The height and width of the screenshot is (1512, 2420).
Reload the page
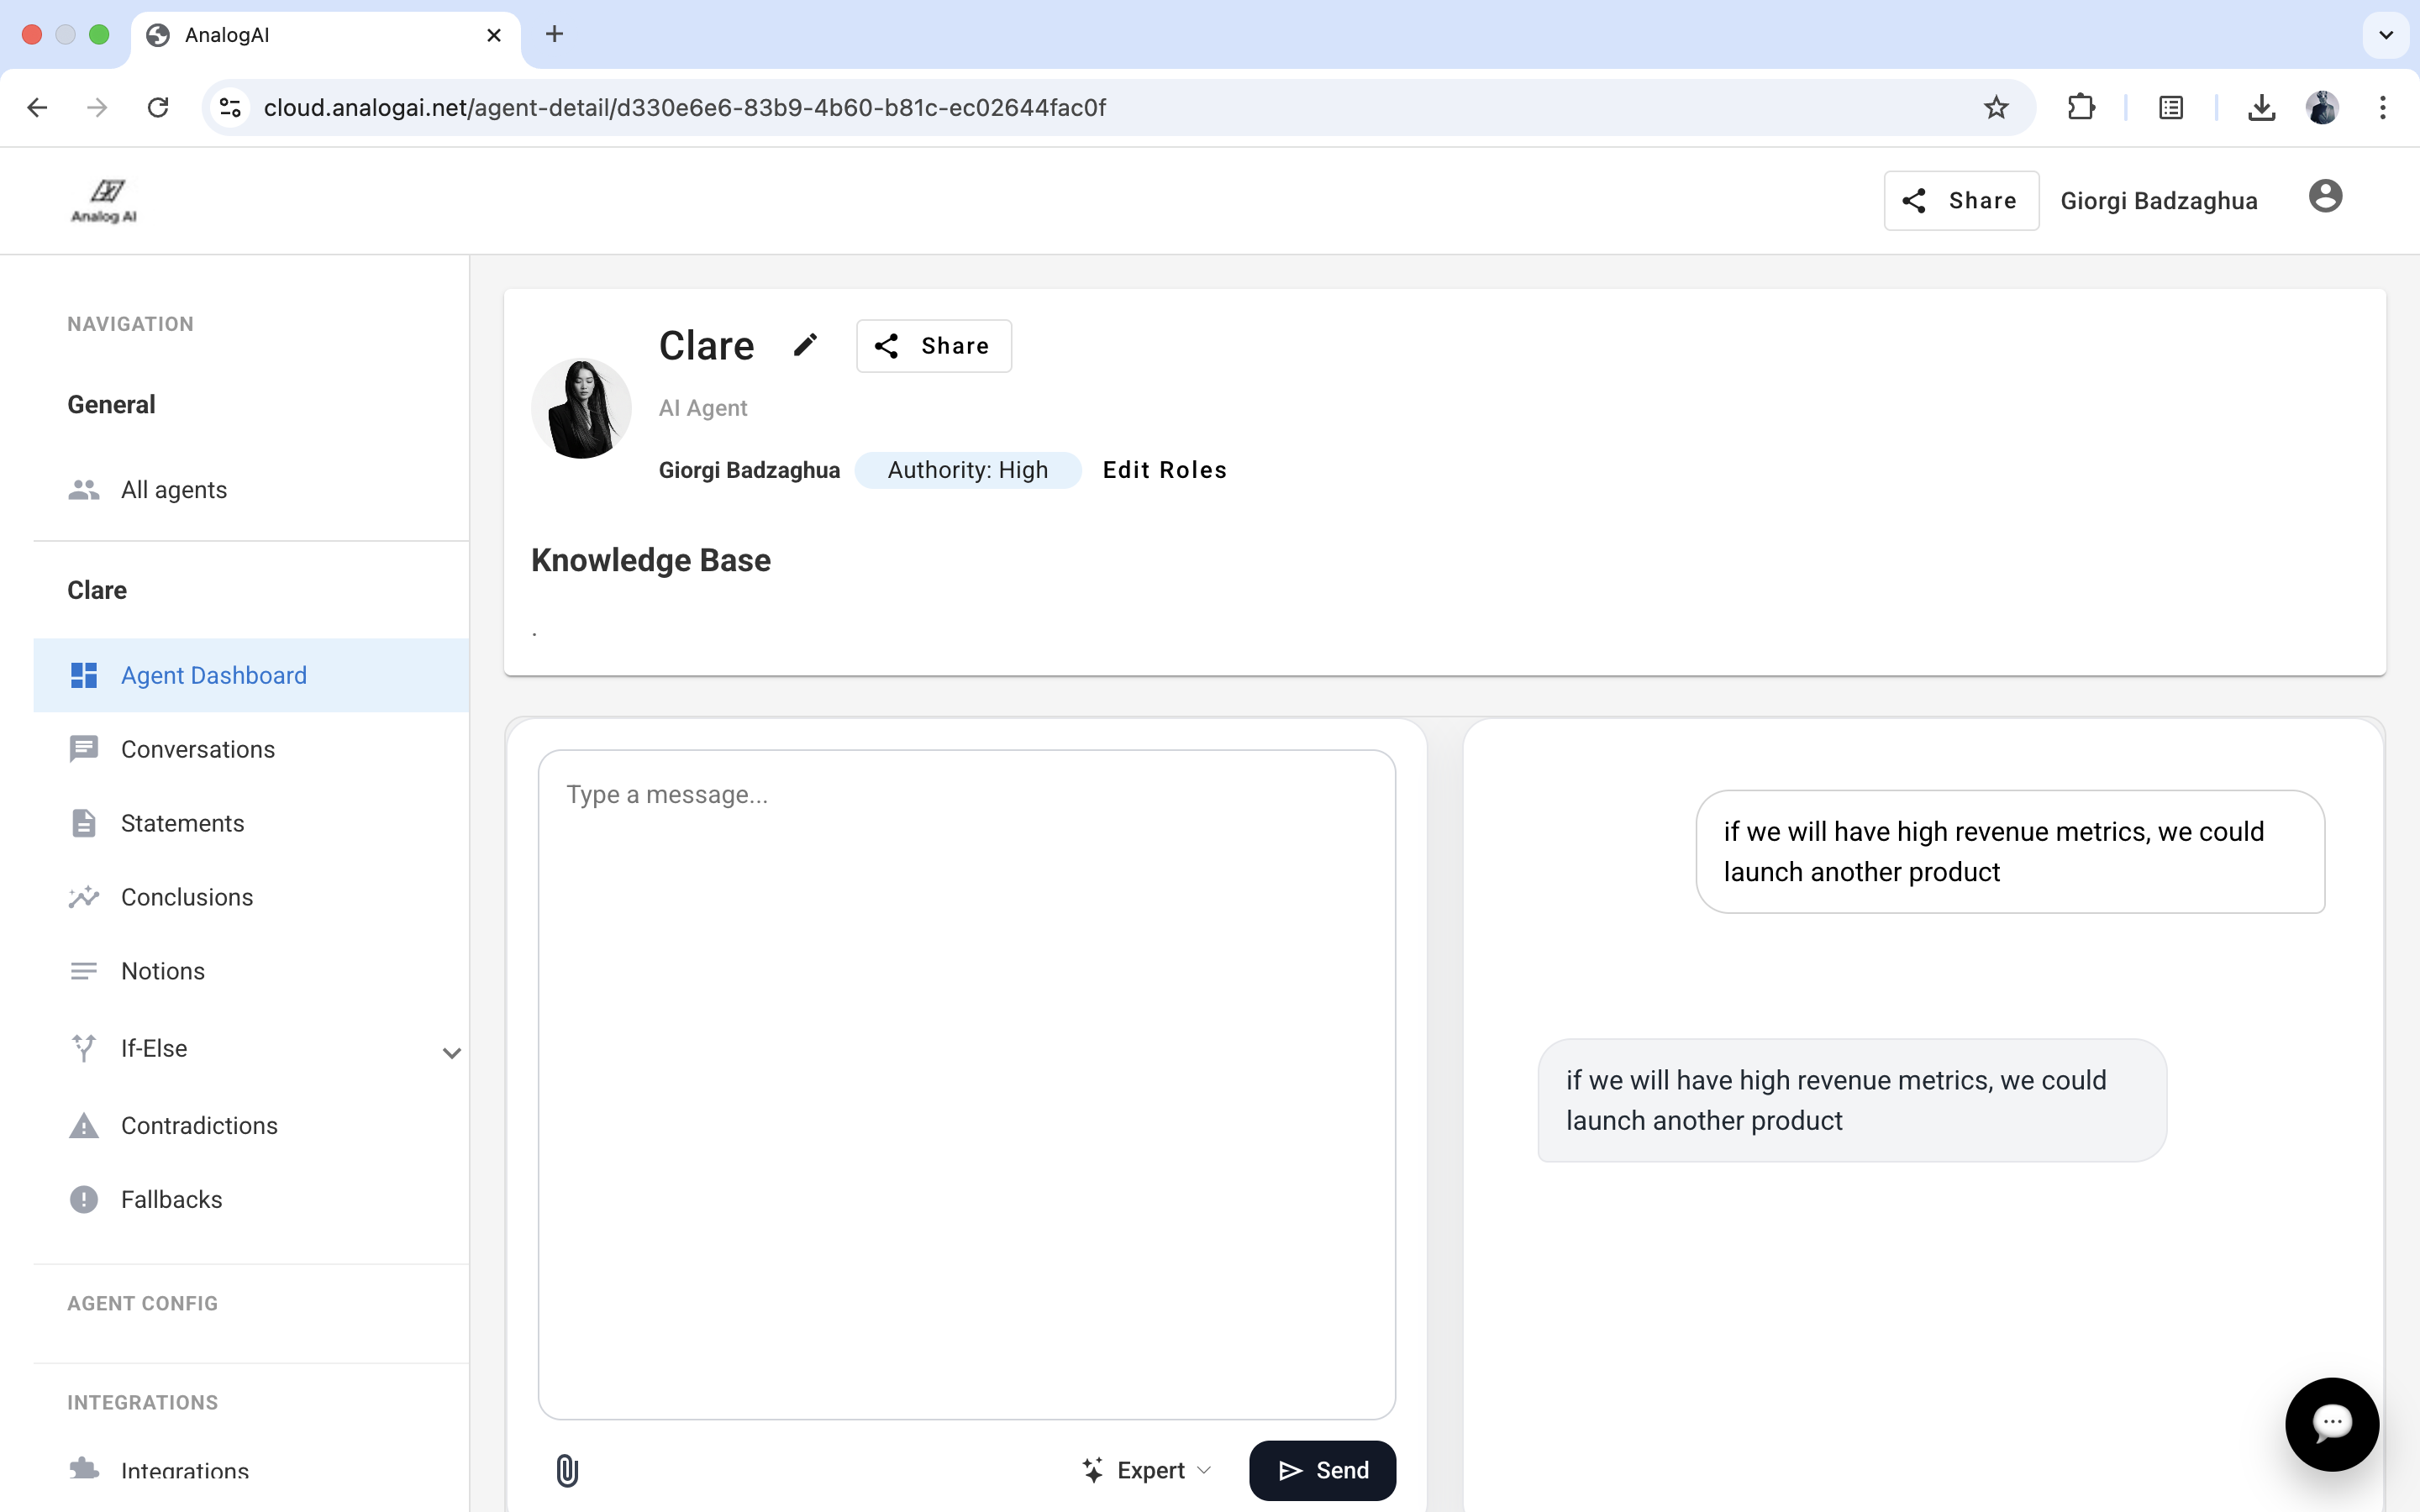(x=158, y=107)
